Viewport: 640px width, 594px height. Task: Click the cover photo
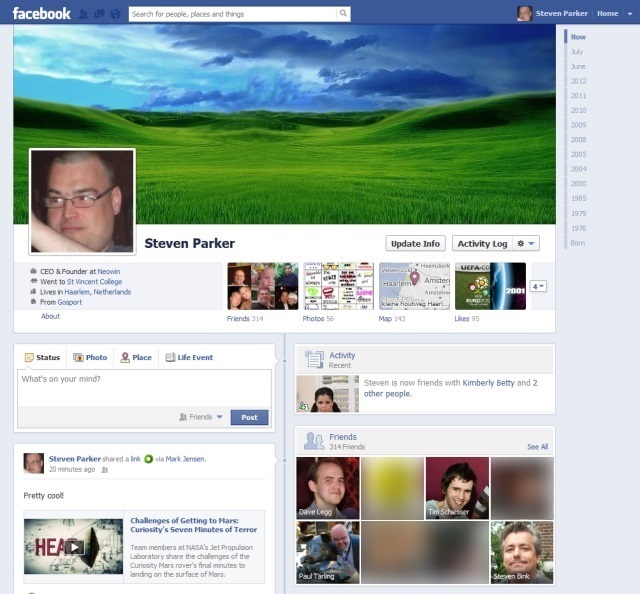click(x=284, y=124)
